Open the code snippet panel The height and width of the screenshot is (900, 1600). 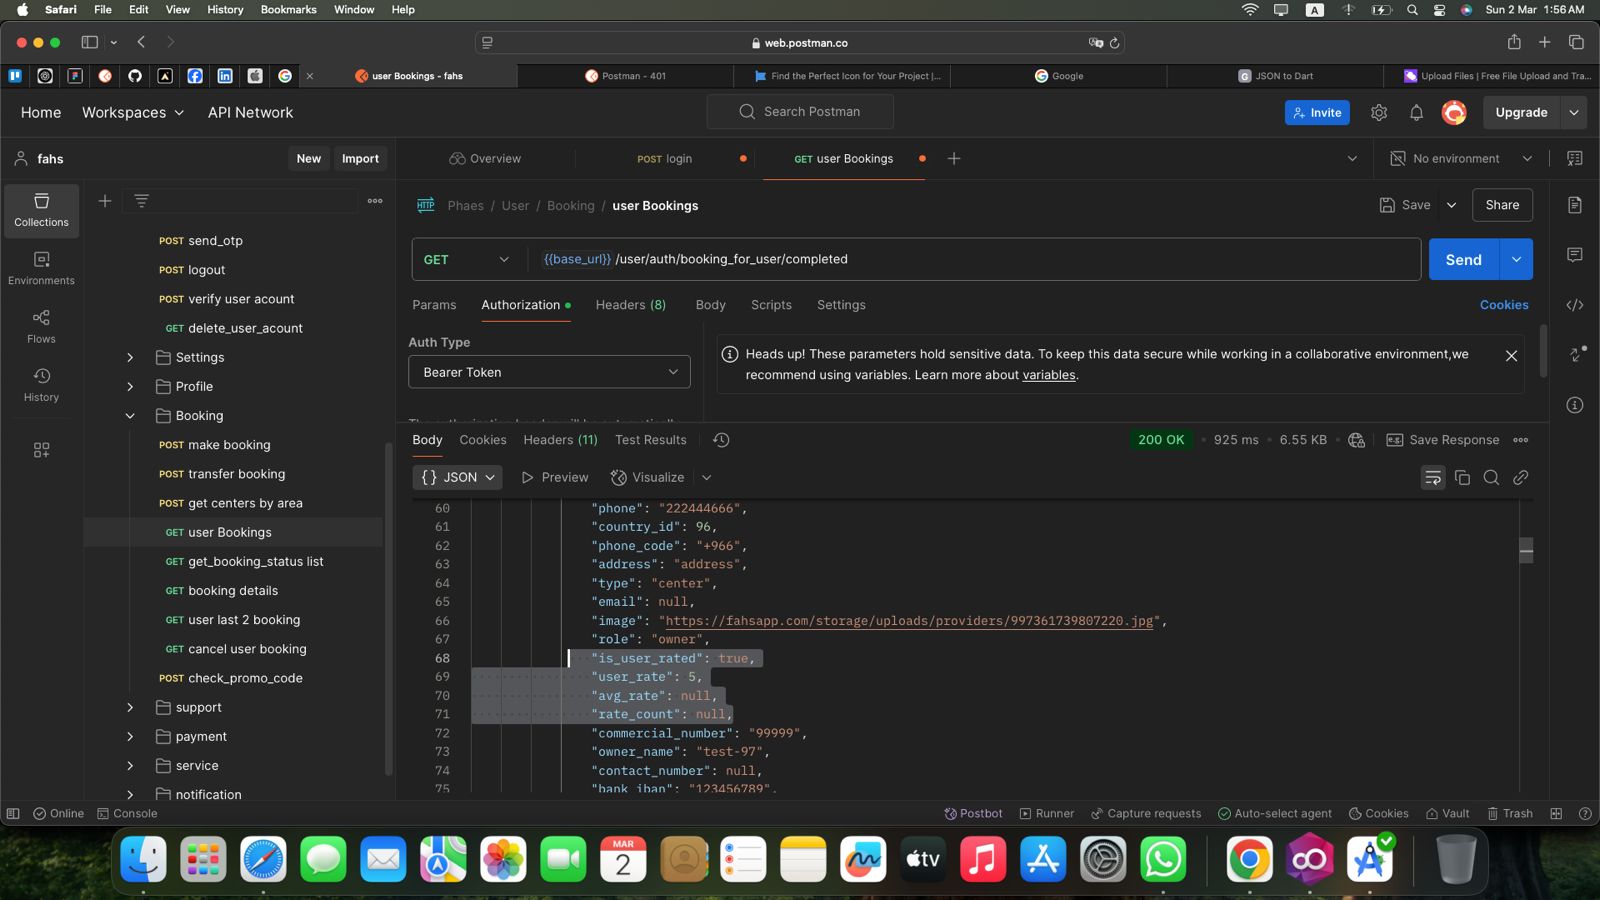(x=1574, y=305)
